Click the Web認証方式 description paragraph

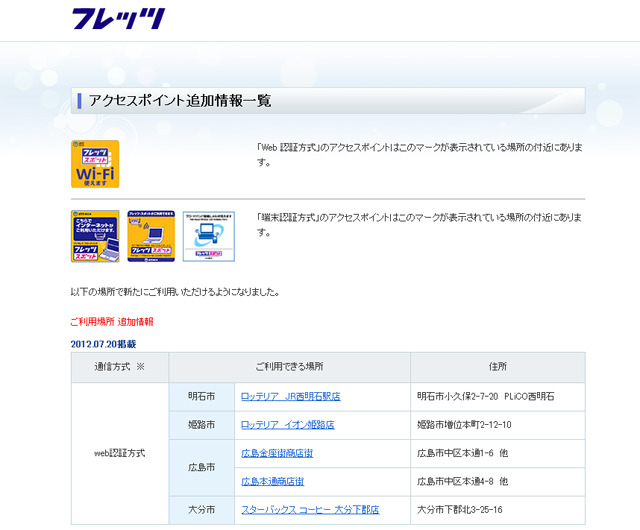pos(420,155)
